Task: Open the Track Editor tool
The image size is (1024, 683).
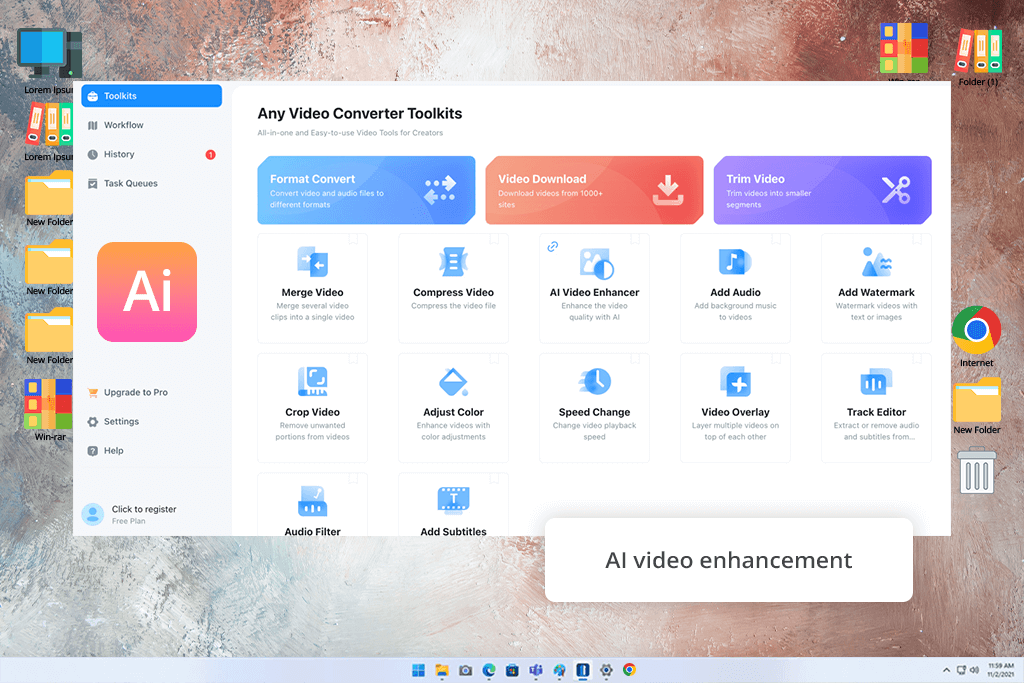Action: click(876, 407)
